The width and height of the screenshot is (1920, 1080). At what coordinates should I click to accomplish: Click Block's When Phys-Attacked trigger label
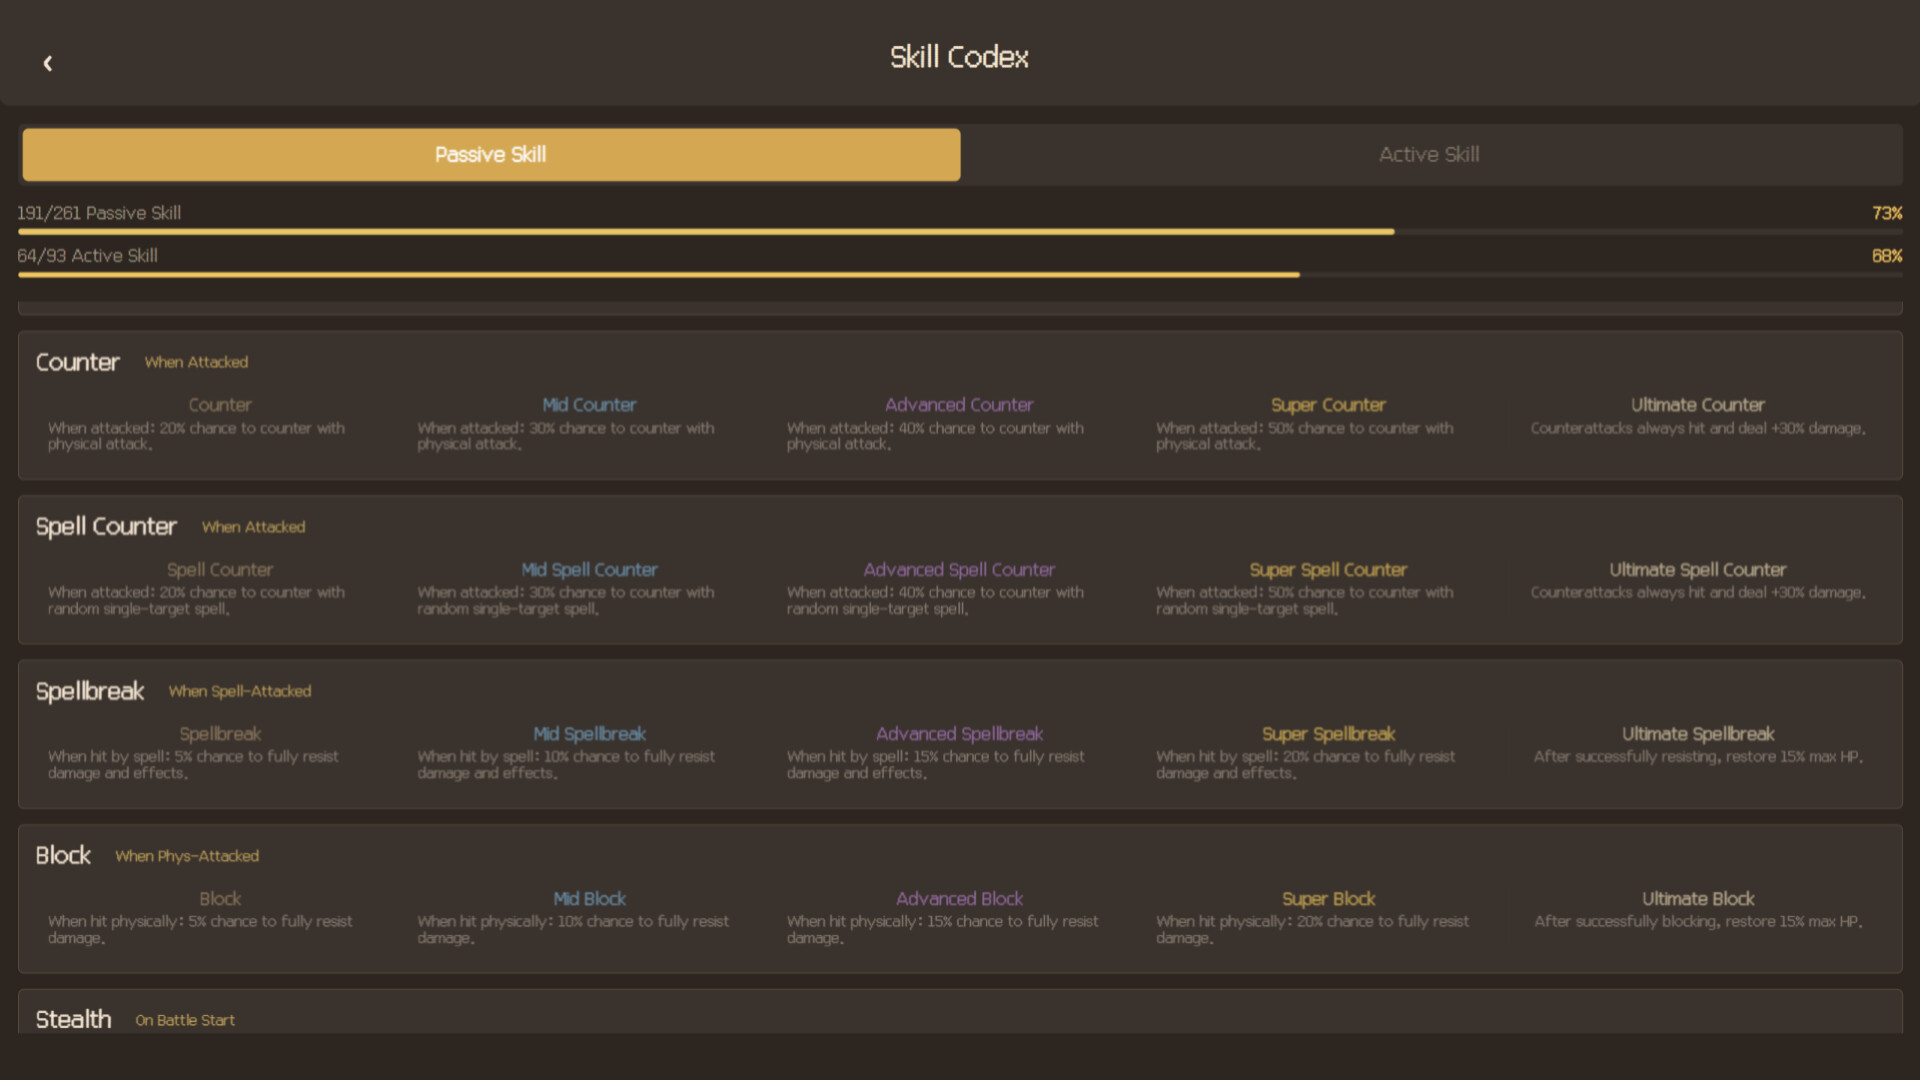pos(187,856)
